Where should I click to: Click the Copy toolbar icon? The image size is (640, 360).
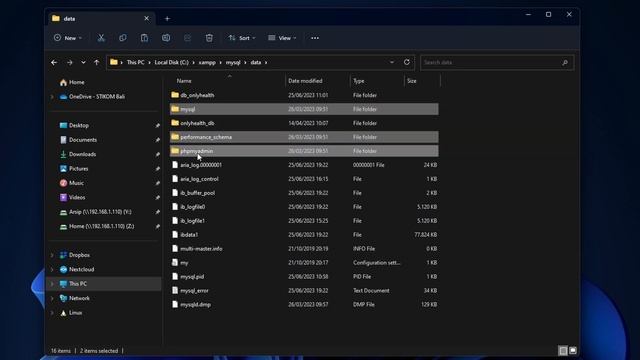click(122, 38)
